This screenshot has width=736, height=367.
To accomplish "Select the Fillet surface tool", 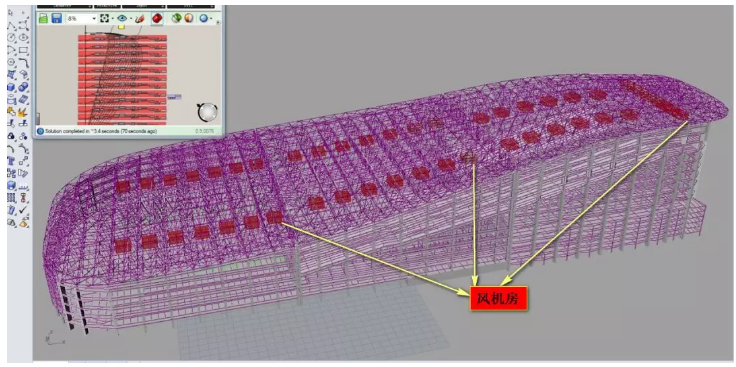I will click(x=23, y=75).
